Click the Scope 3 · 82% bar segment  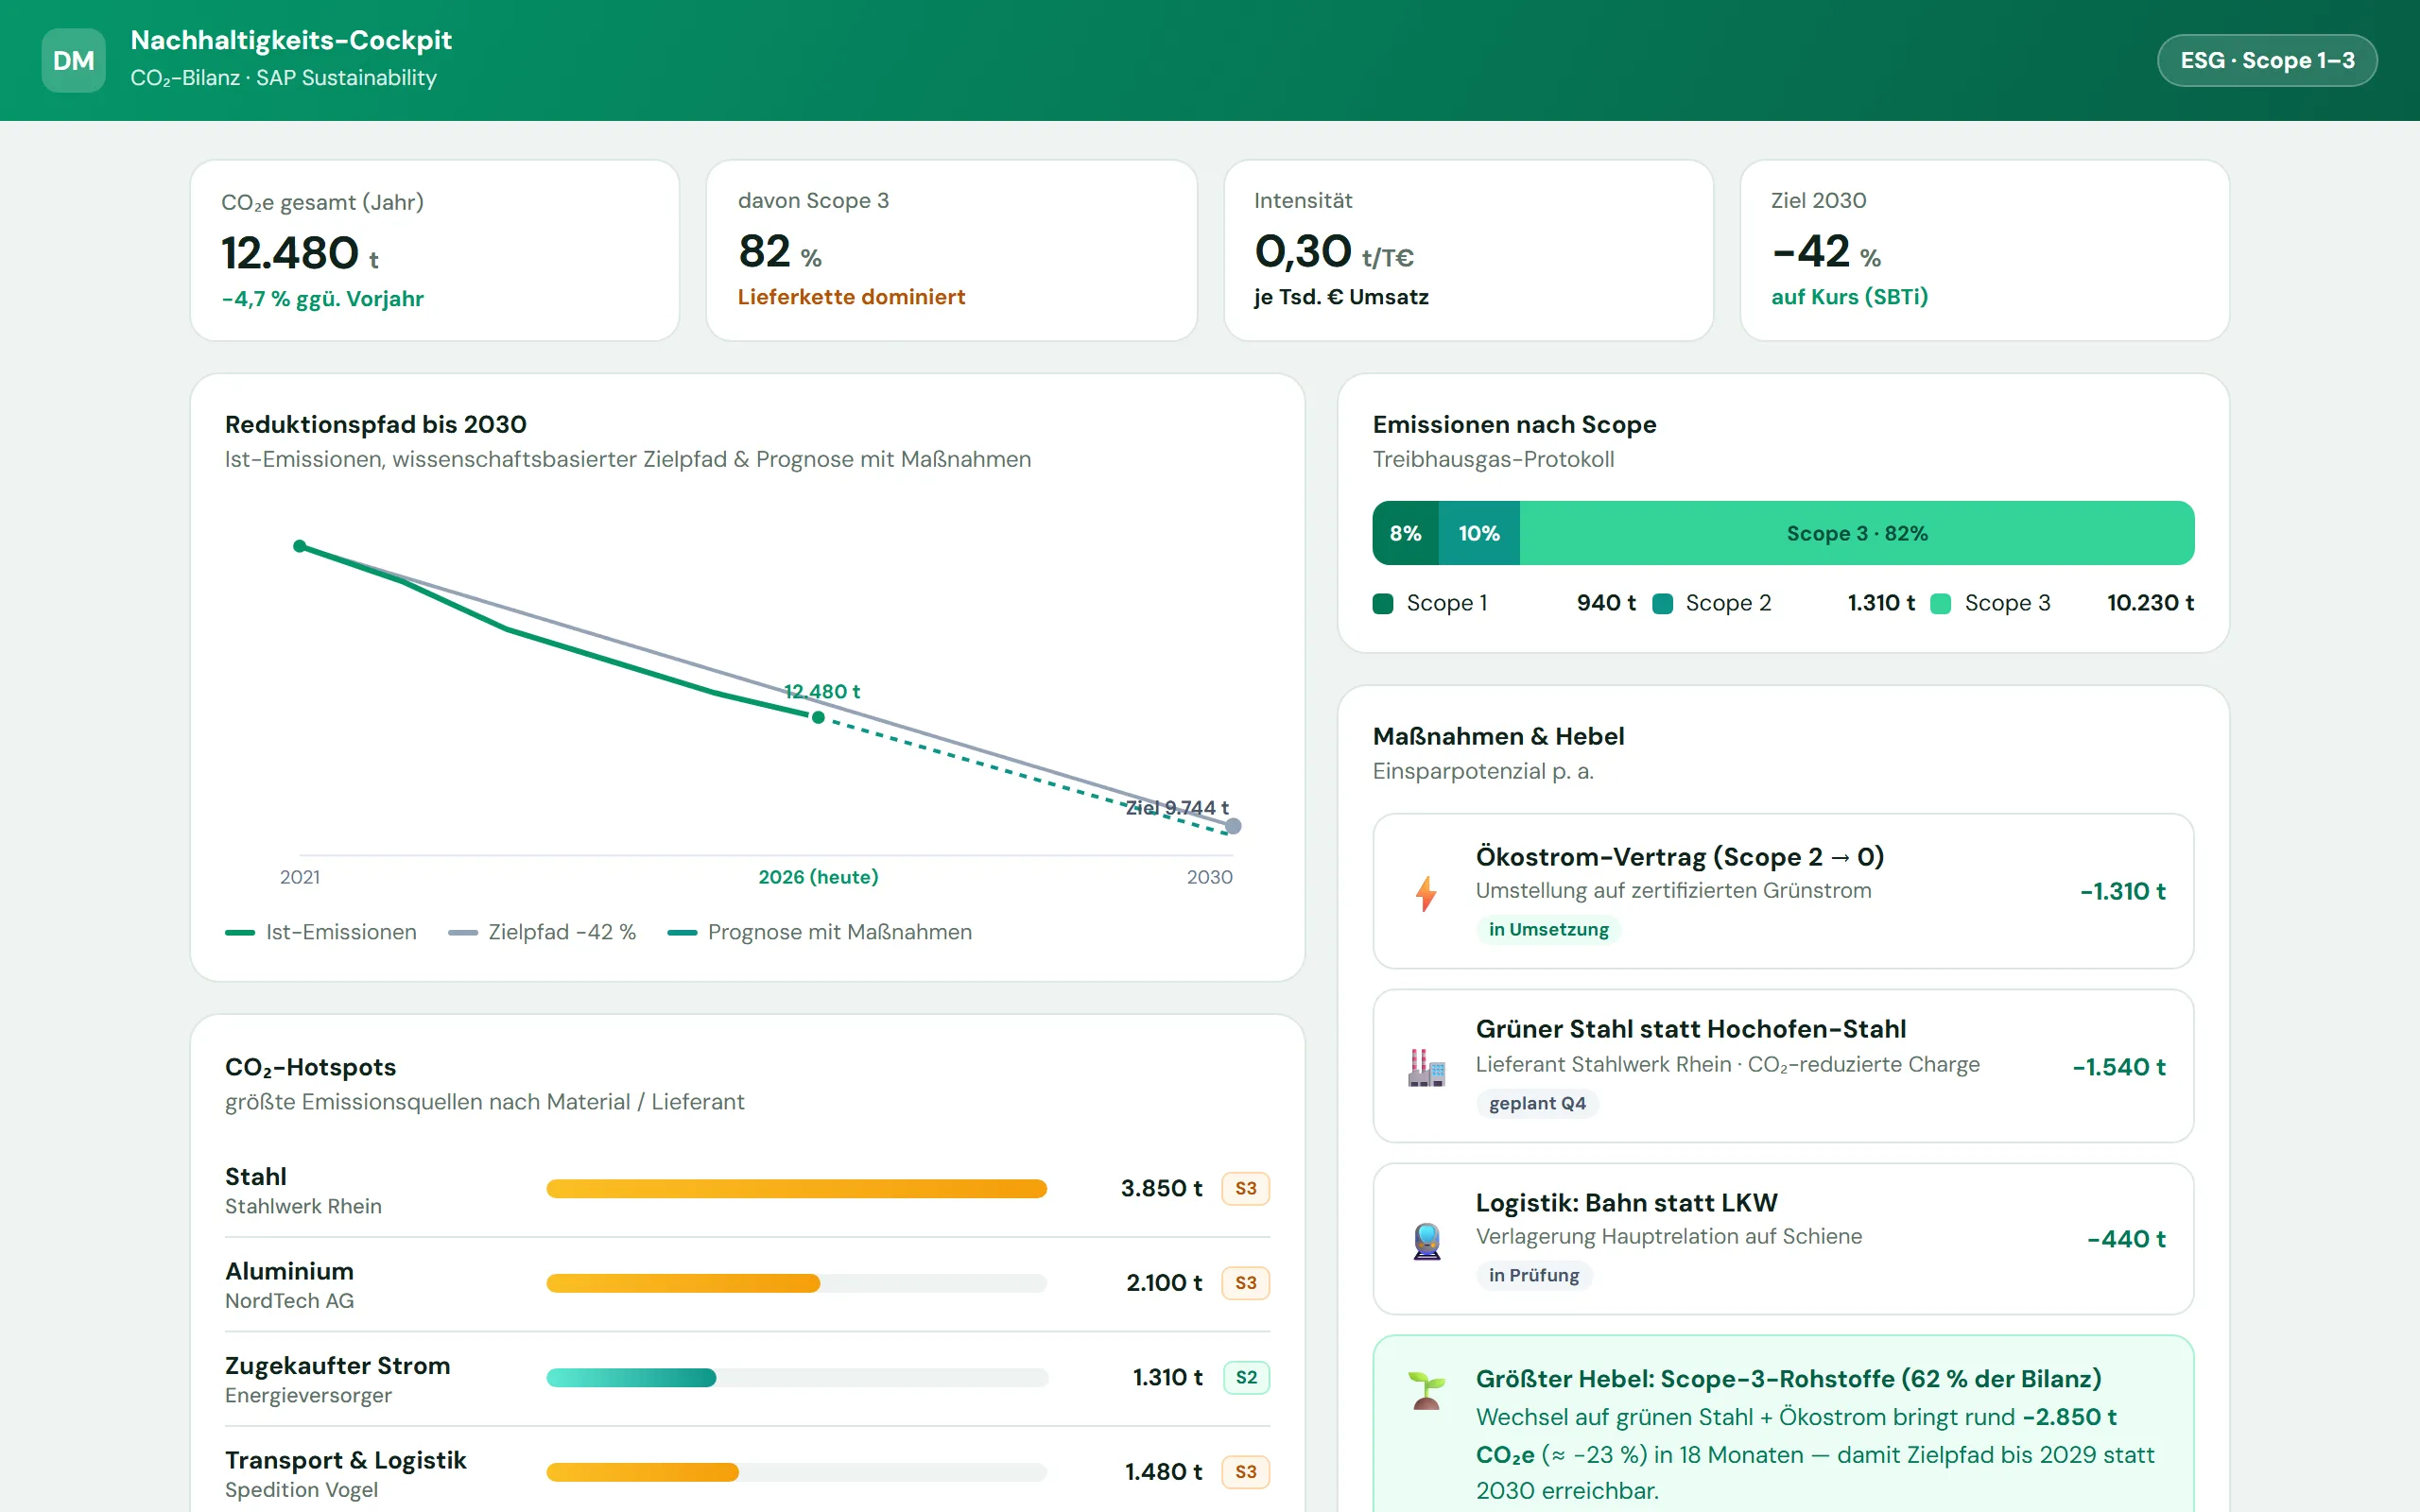point(1857,533)
